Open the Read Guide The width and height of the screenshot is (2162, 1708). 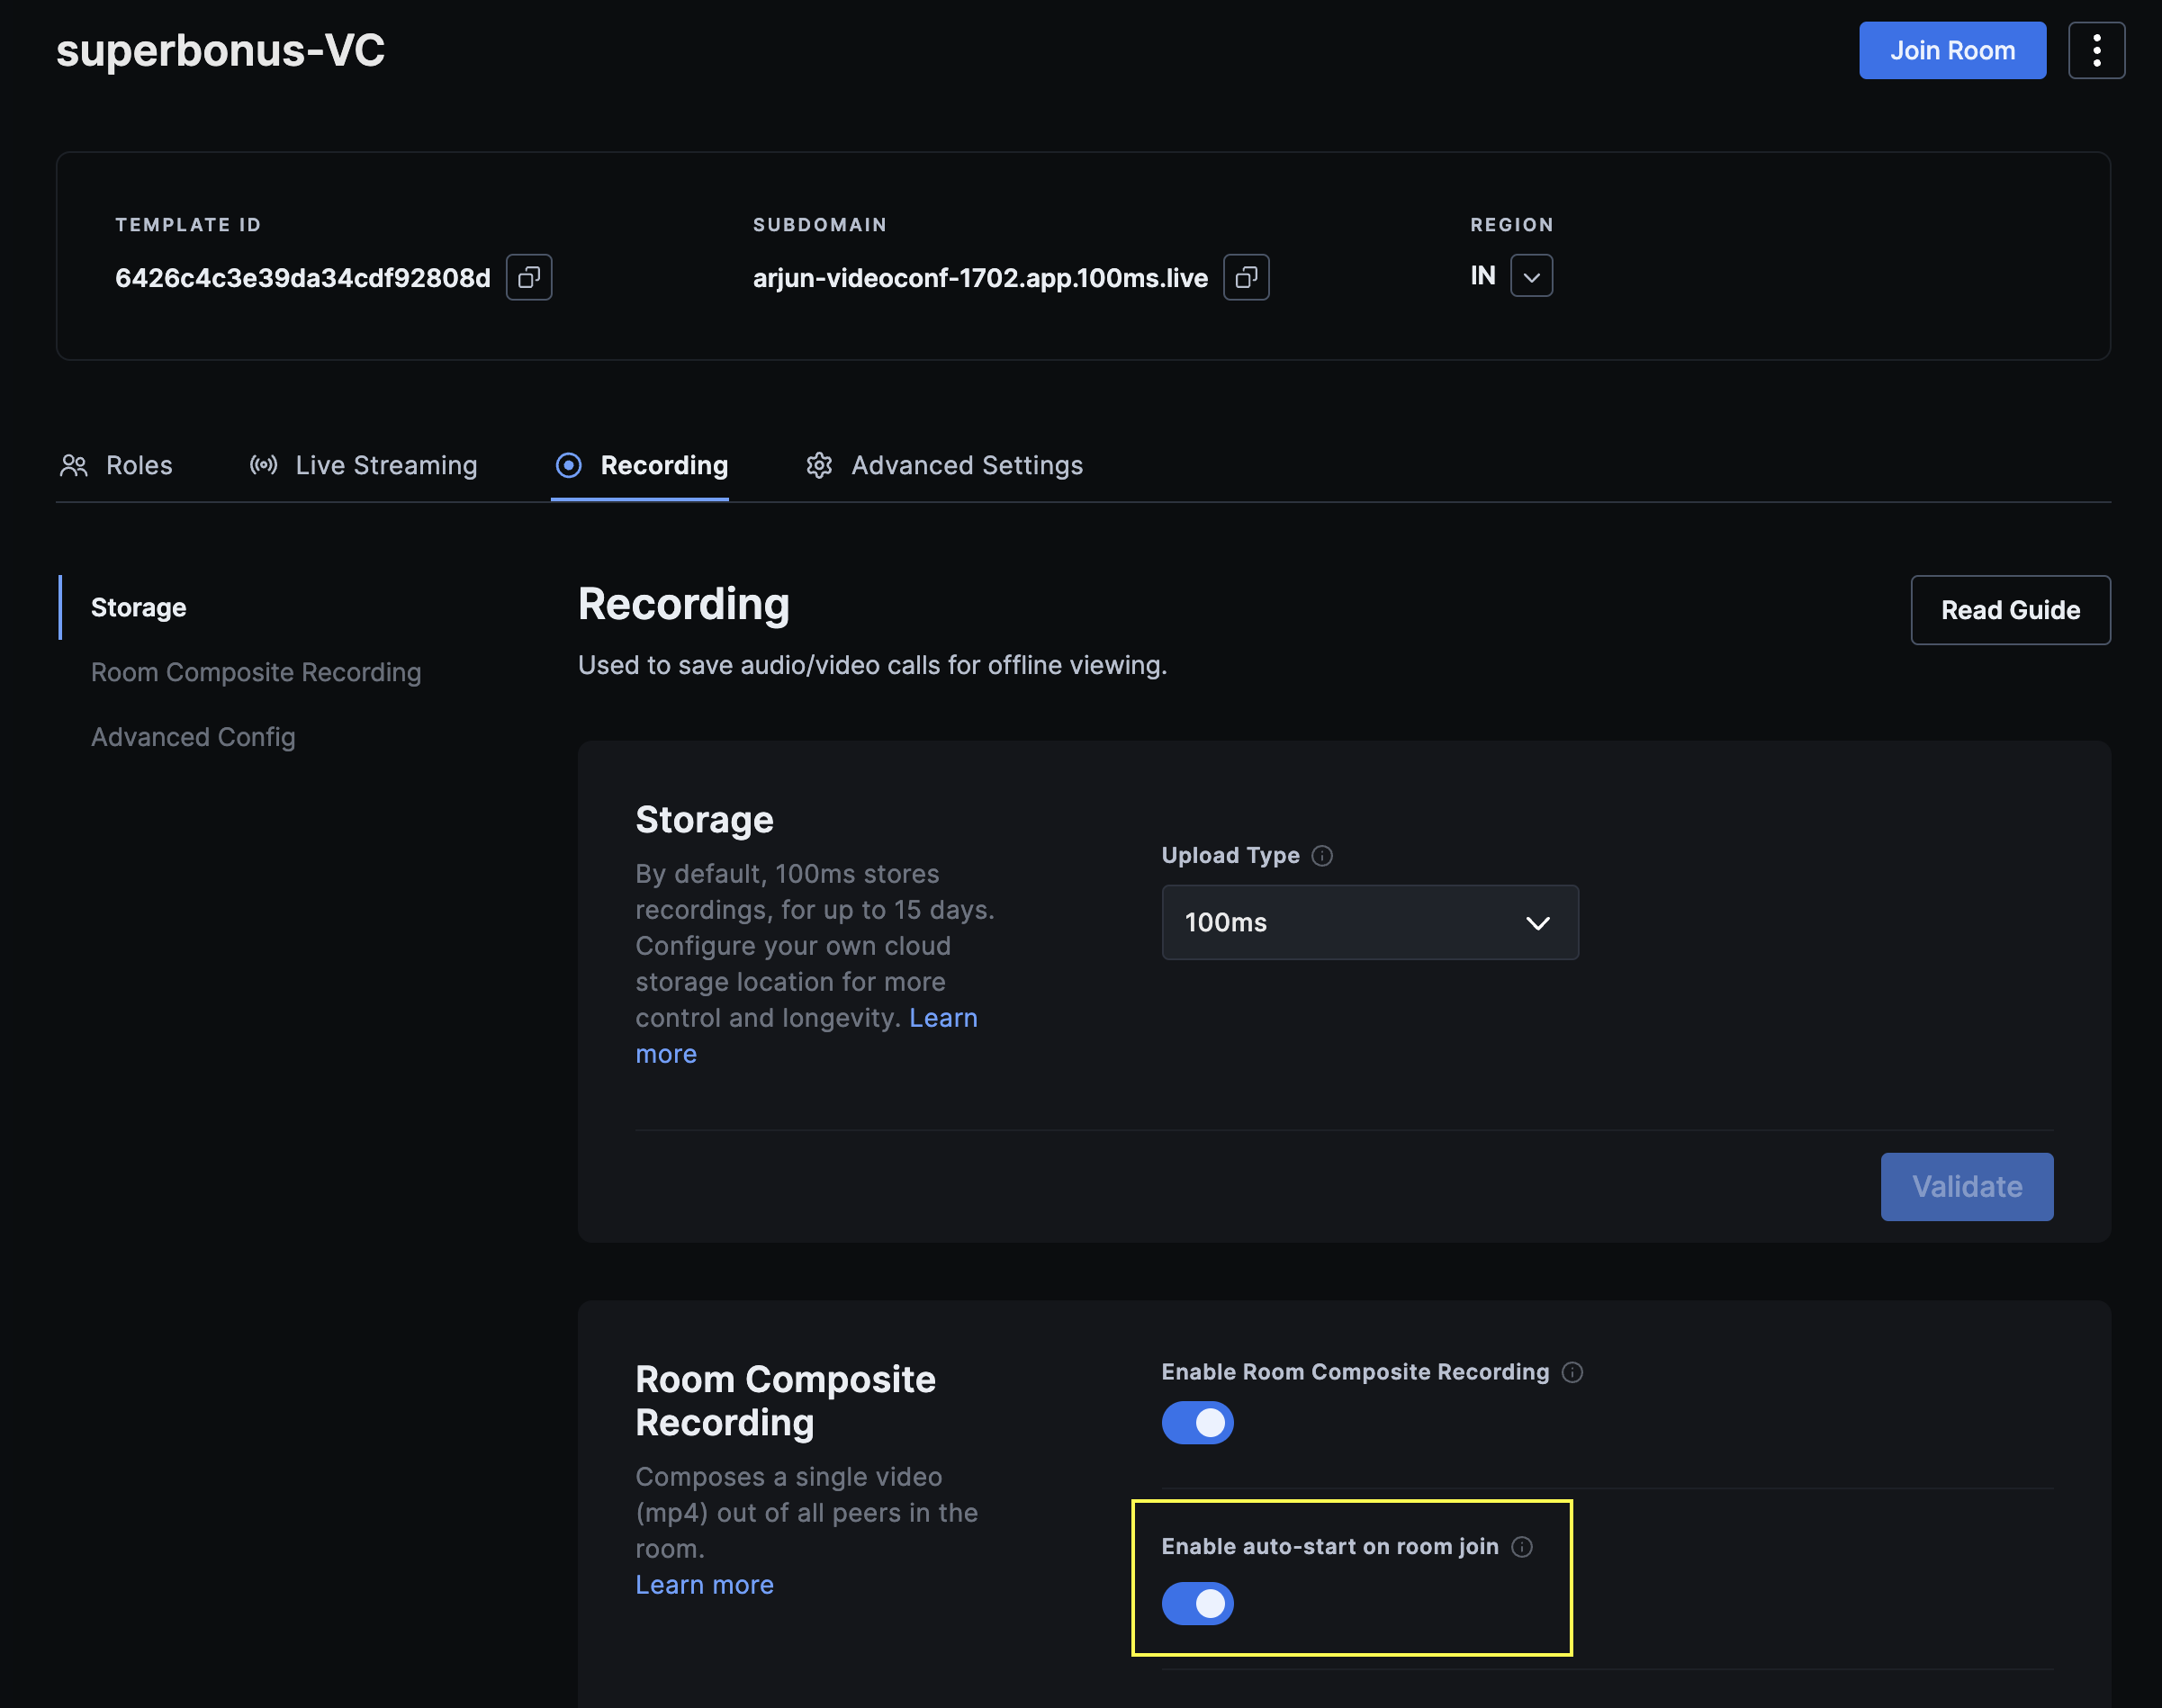(2010, 609)
